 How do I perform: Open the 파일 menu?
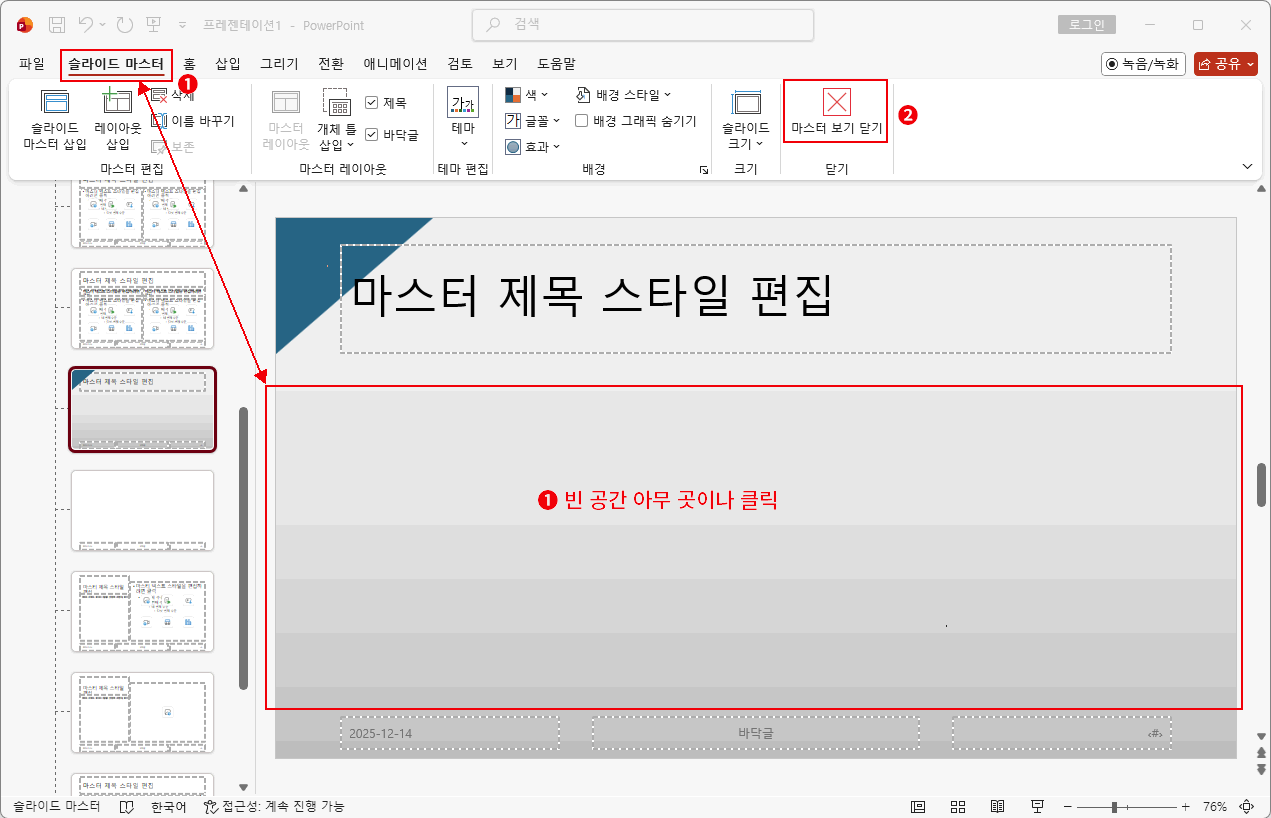(x=30, y=63)
